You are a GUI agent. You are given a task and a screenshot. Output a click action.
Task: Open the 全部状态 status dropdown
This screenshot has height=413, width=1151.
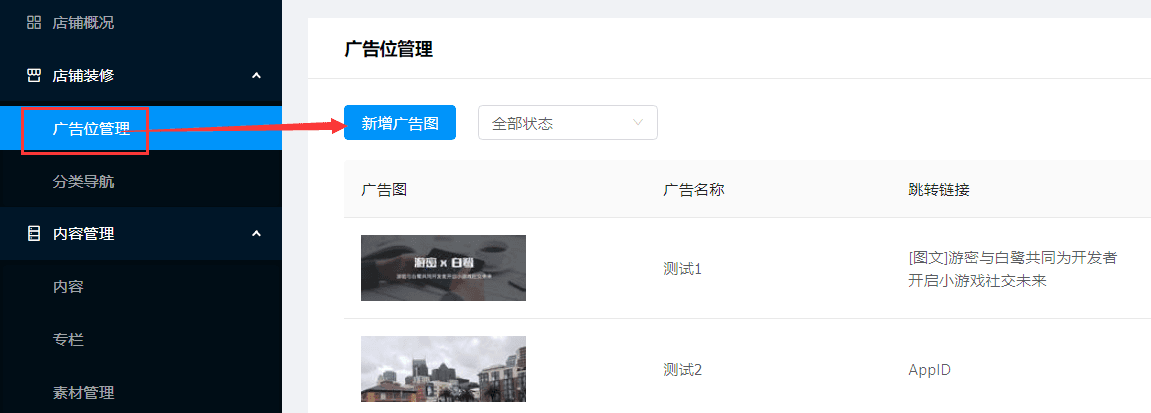[567, 123]
